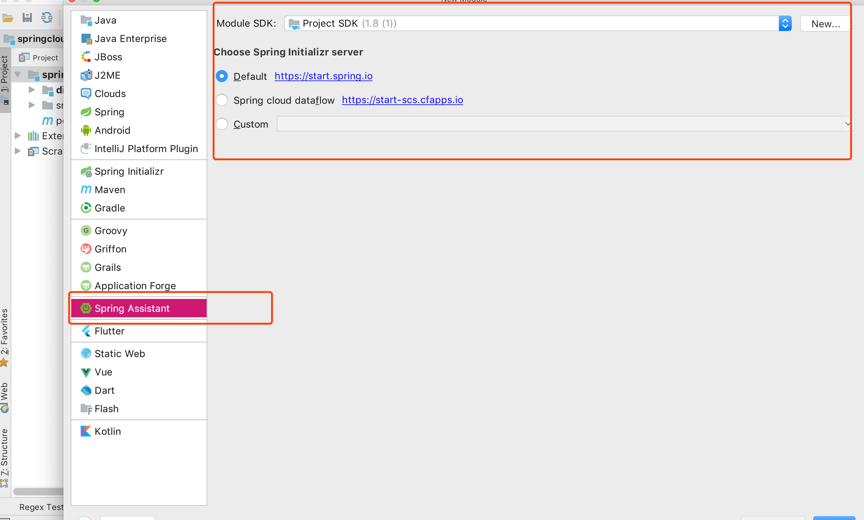
Task: Click the New... SDK button
Action: [x=825, y=24]
